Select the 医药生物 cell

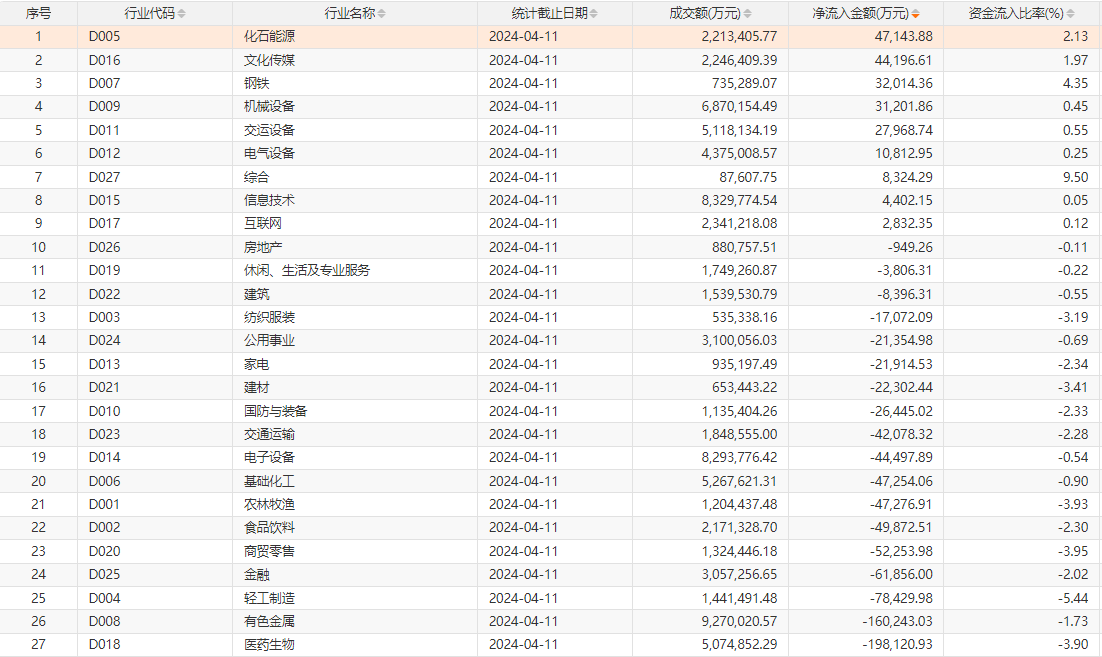(269, 645)
